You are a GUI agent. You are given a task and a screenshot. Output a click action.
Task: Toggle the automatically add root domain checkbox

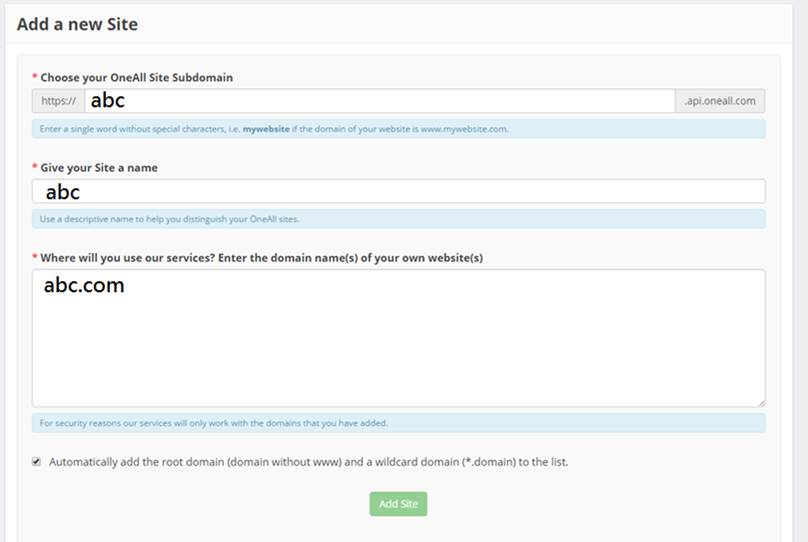coord(37,462)
